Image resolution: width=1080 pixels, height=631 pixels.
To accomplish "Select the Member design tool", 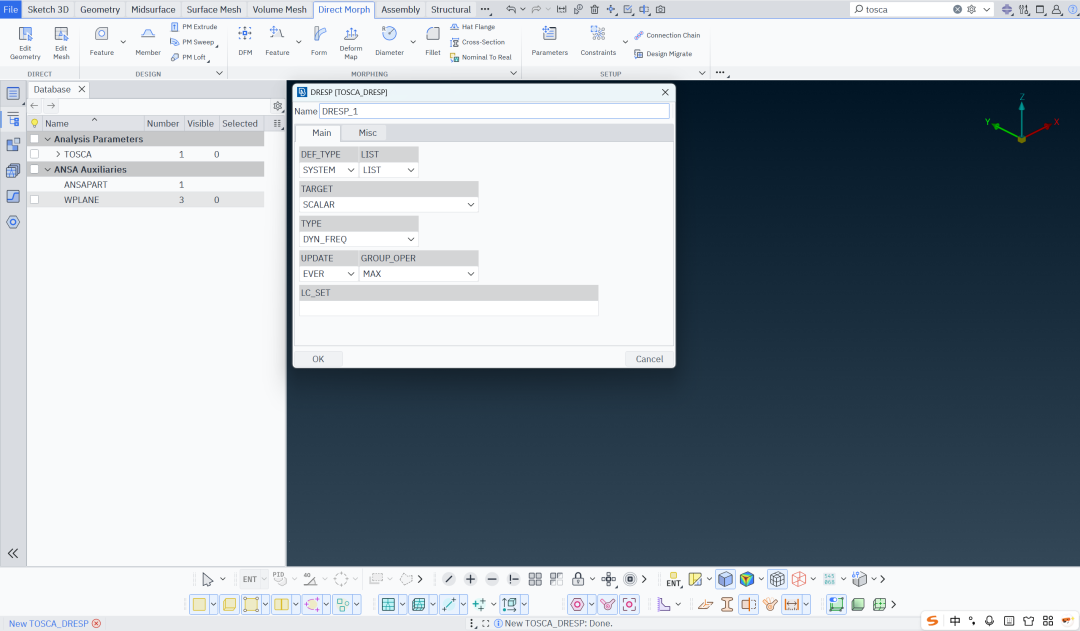I will pos(147,43).
